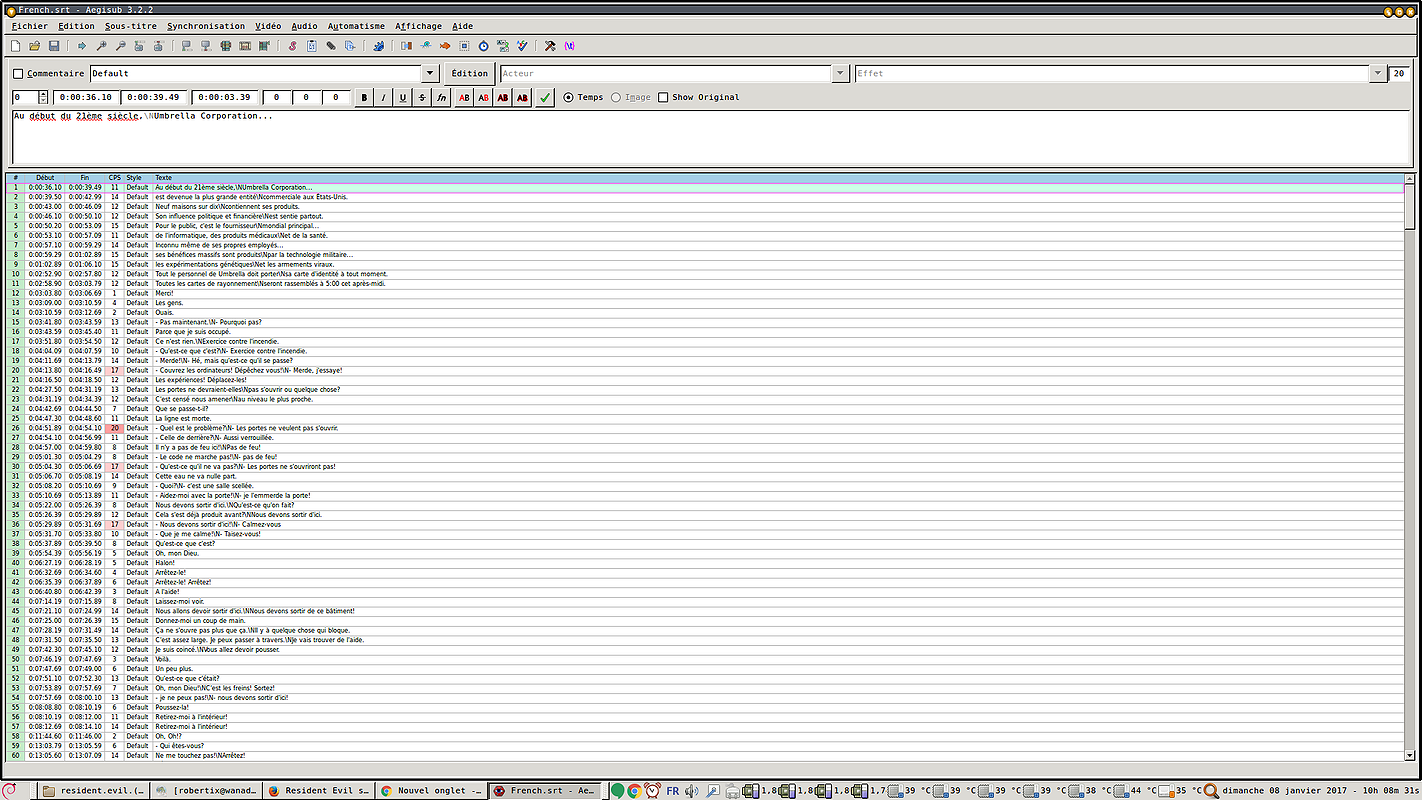Open the Edition menu
The image size is (1422, 800).
[76, 26]
